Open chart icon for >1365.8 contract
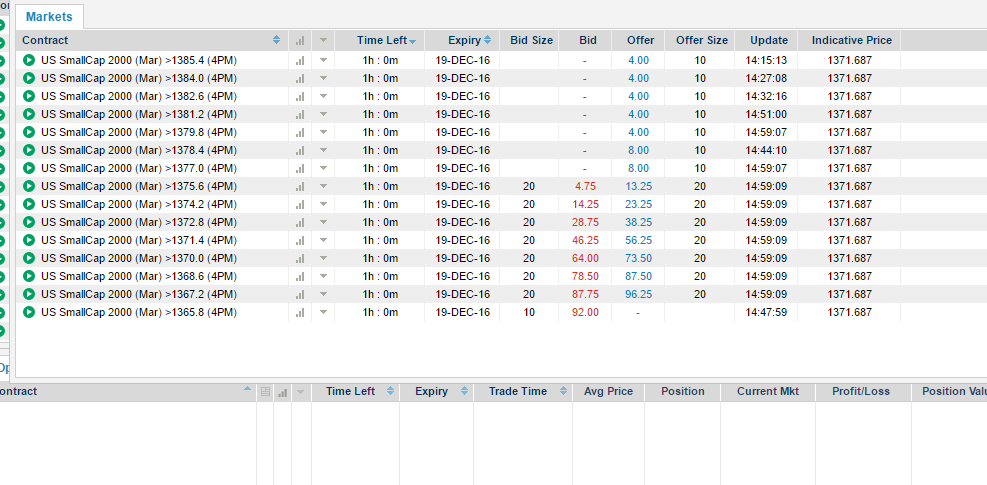 tap(300, 312)
